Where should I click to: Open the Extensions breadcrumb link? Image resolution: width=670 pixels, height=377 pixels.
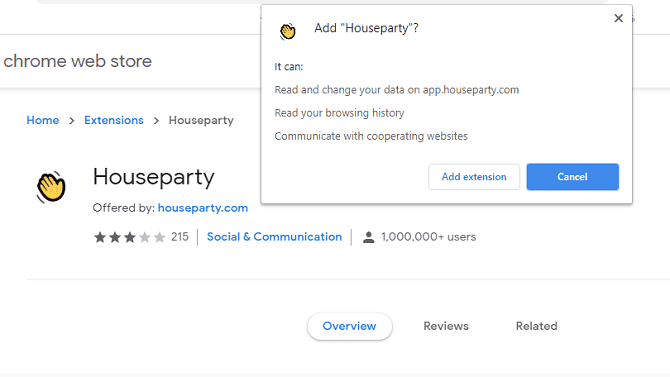pos(114,121)
